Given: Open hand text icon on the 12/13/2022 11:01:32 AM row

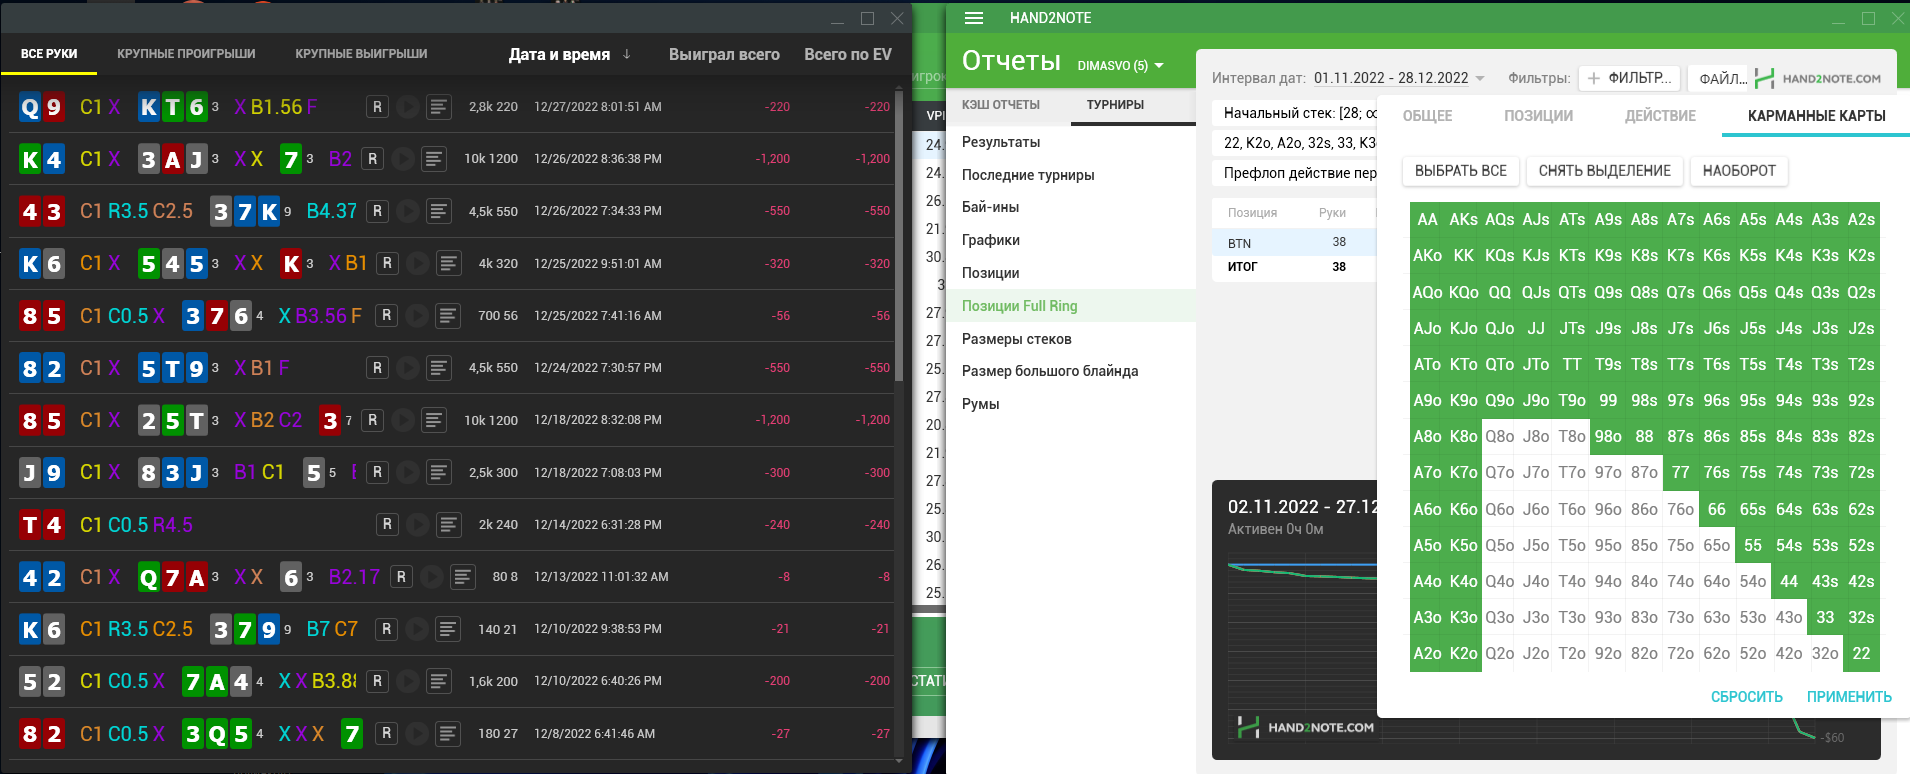Looking at the screenshot, I should pyautogui.click(x=463, y=577).
